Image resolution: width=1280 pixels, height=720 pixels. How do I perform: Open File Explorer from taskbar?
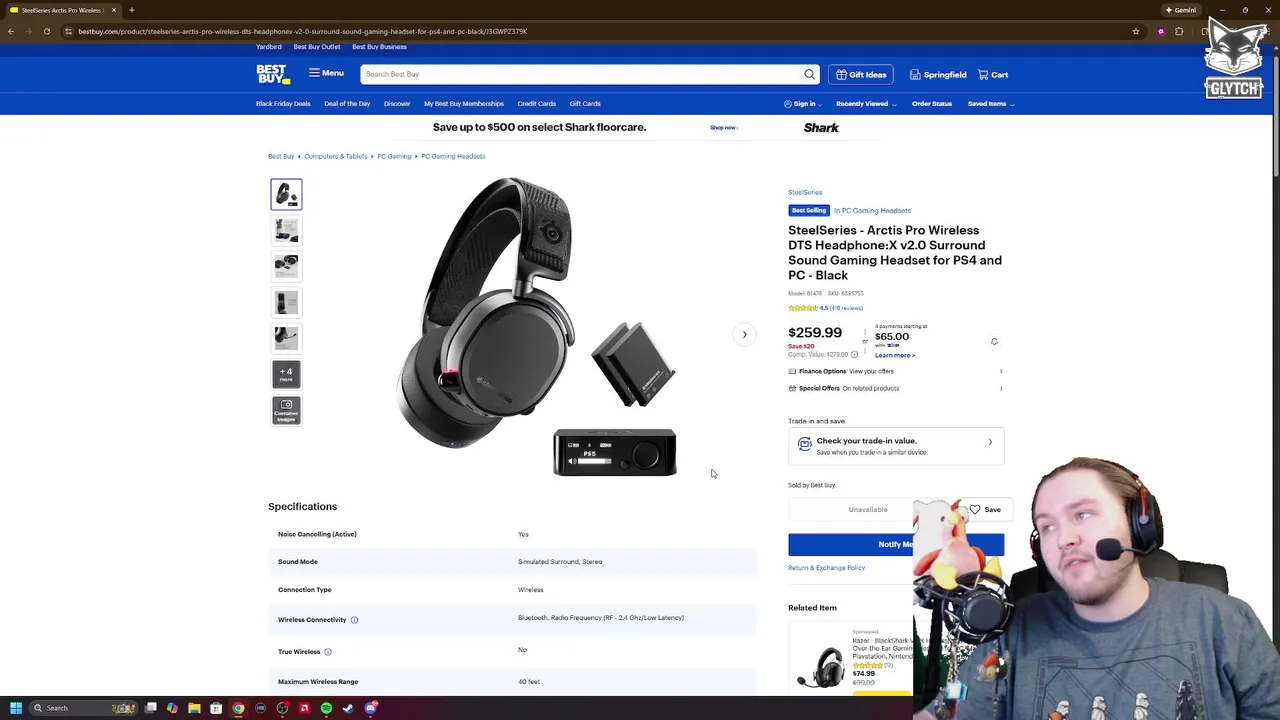pos(194,708)
